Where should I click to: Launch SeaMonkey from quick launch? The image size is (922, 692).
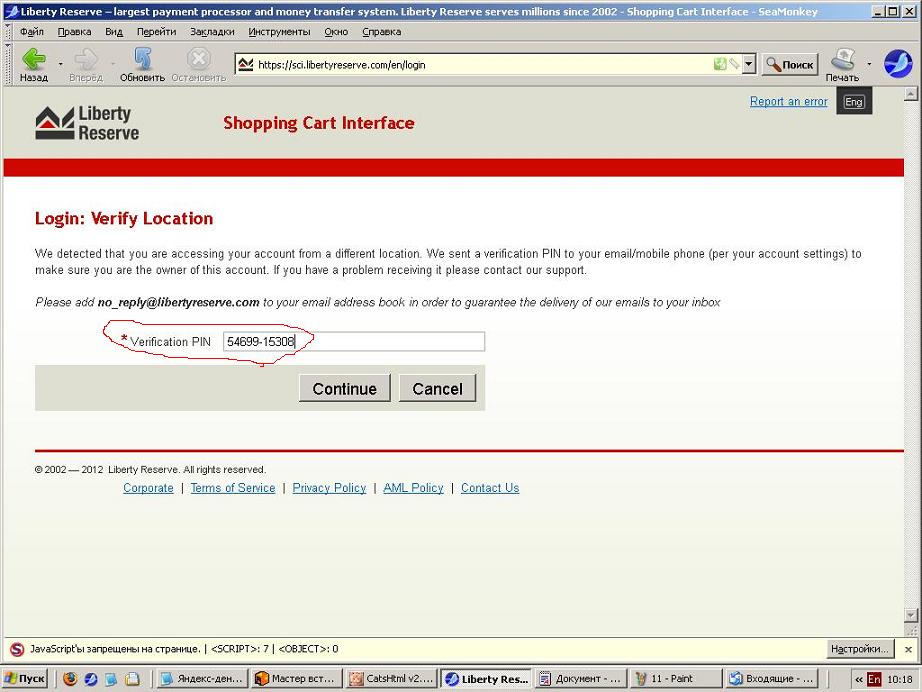(x=91, y=679)
